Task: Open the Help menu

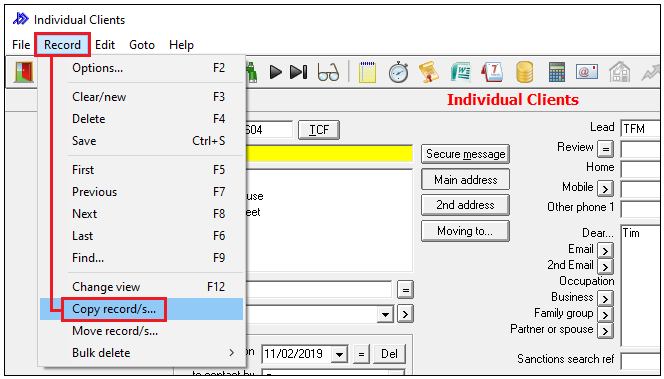Action: point(181,45)
